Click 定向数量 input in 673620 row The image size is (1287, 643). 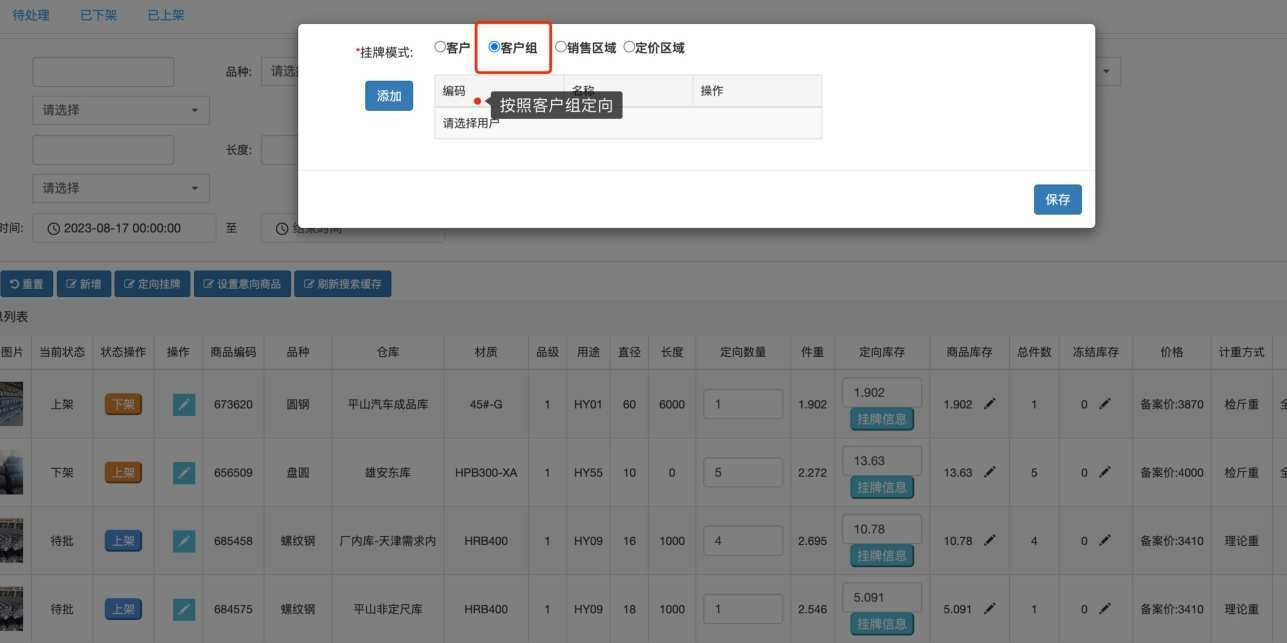click(x=743, y=405)
